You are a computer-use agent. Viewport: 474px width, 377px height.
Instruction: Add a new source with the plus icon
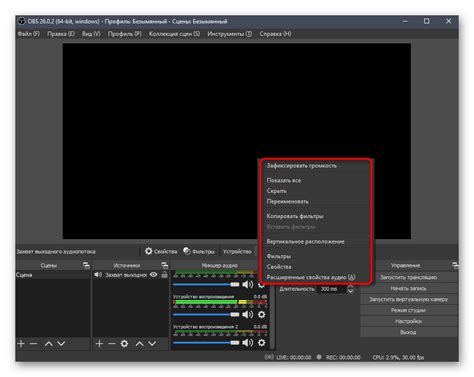(99, 344)
